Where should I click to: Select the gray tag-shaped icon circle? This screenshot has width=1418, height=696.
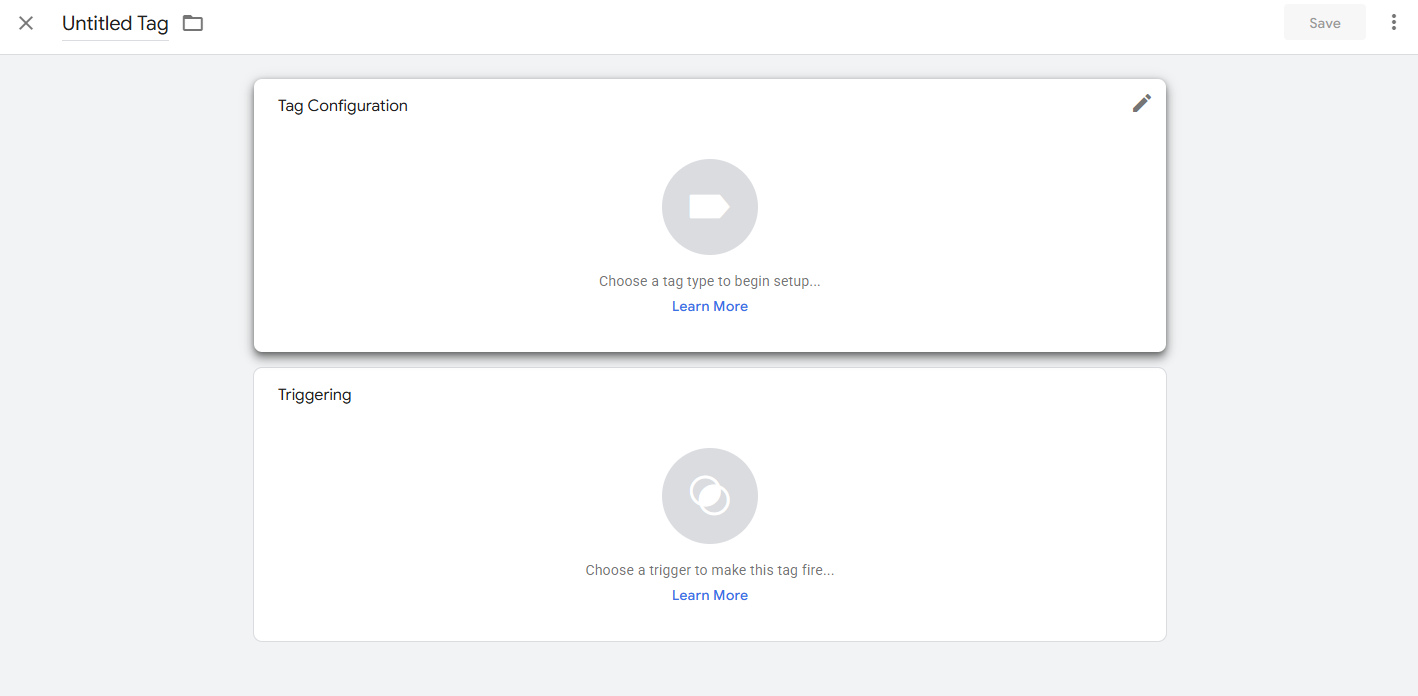click(x=710, y=207)
